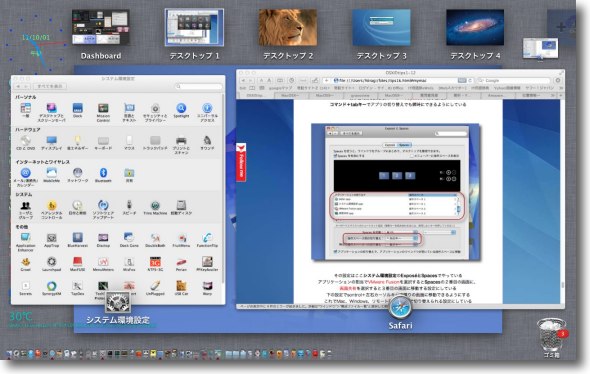Open the Trash (ゴミ箱) in Dock
Image resolution: width=590 pixels, height=374 pixels.
coord(551,335)
